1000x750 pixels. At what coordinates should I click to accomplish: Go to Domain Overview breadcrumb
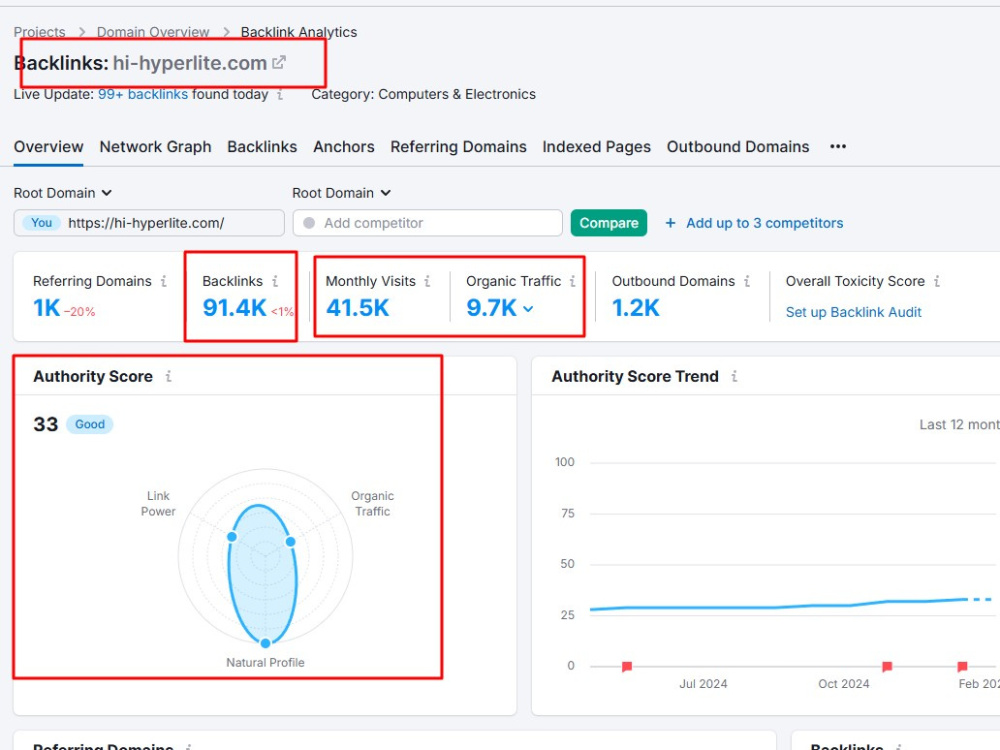[x=153, y=32]
